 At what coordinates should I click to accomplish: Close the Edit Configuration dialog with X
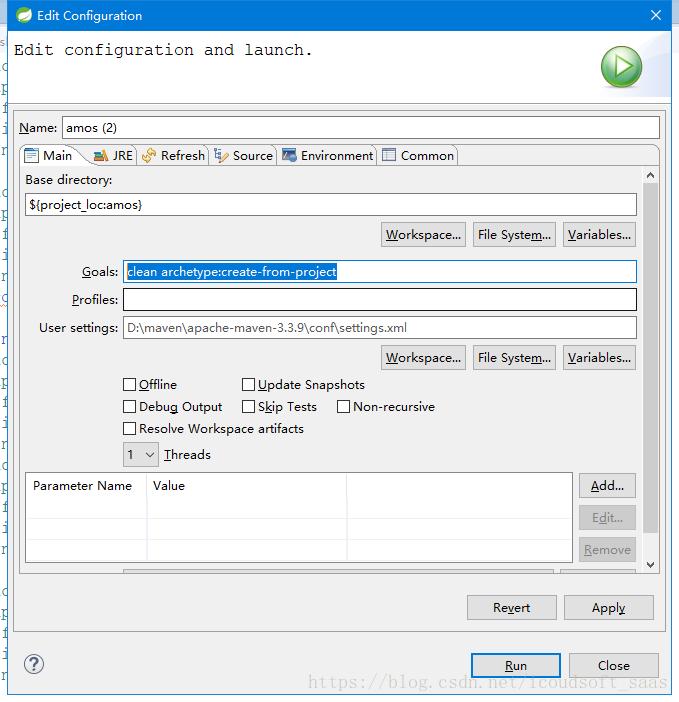pos(656,15)
